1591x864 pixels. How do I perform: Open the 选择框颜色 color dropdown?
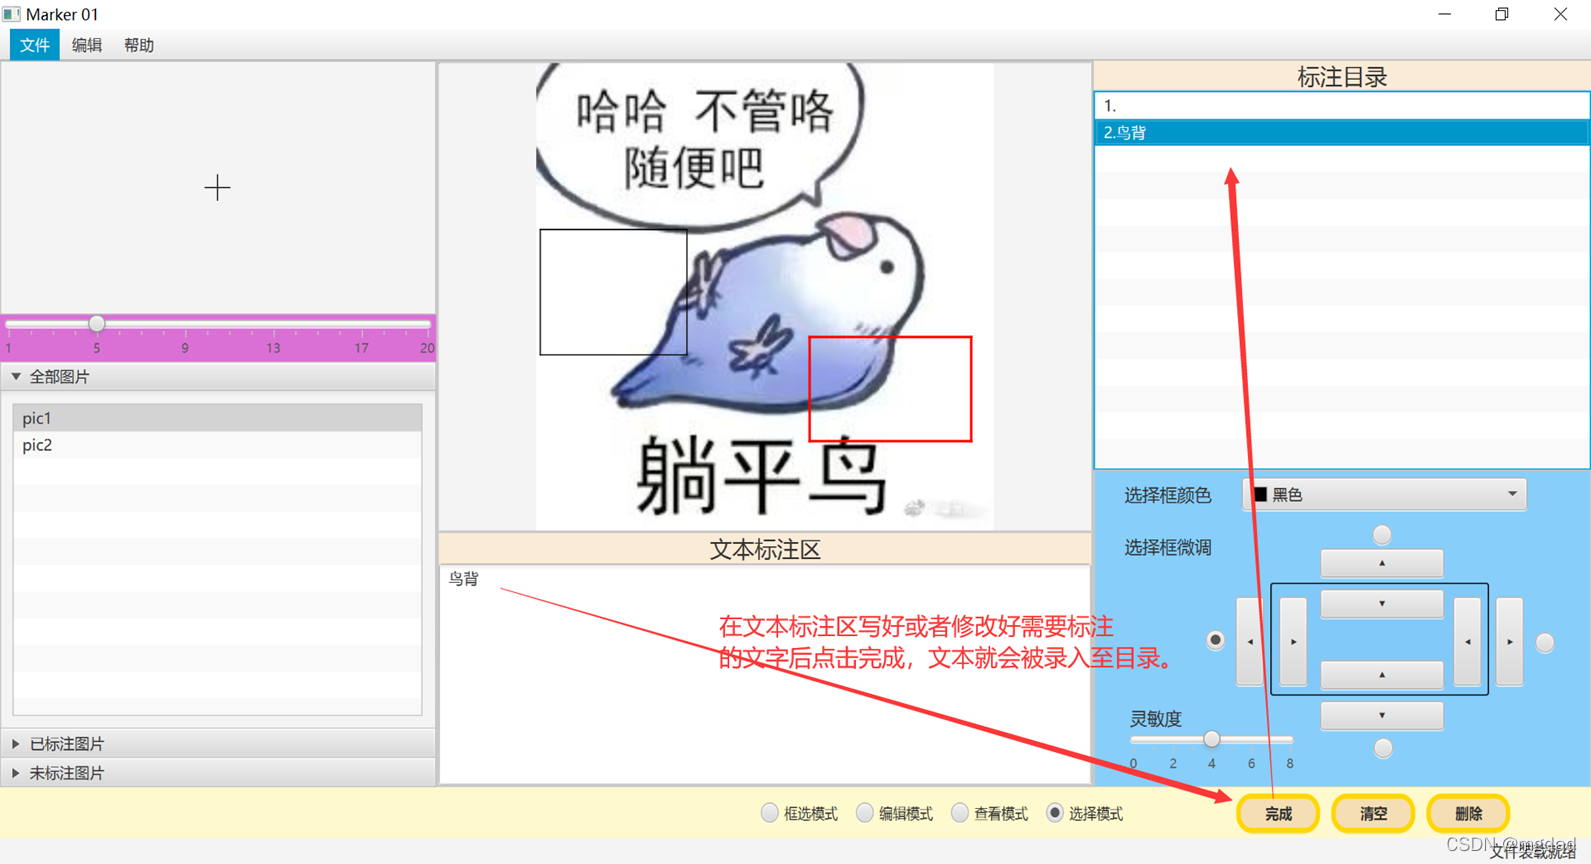point(1384,494)
